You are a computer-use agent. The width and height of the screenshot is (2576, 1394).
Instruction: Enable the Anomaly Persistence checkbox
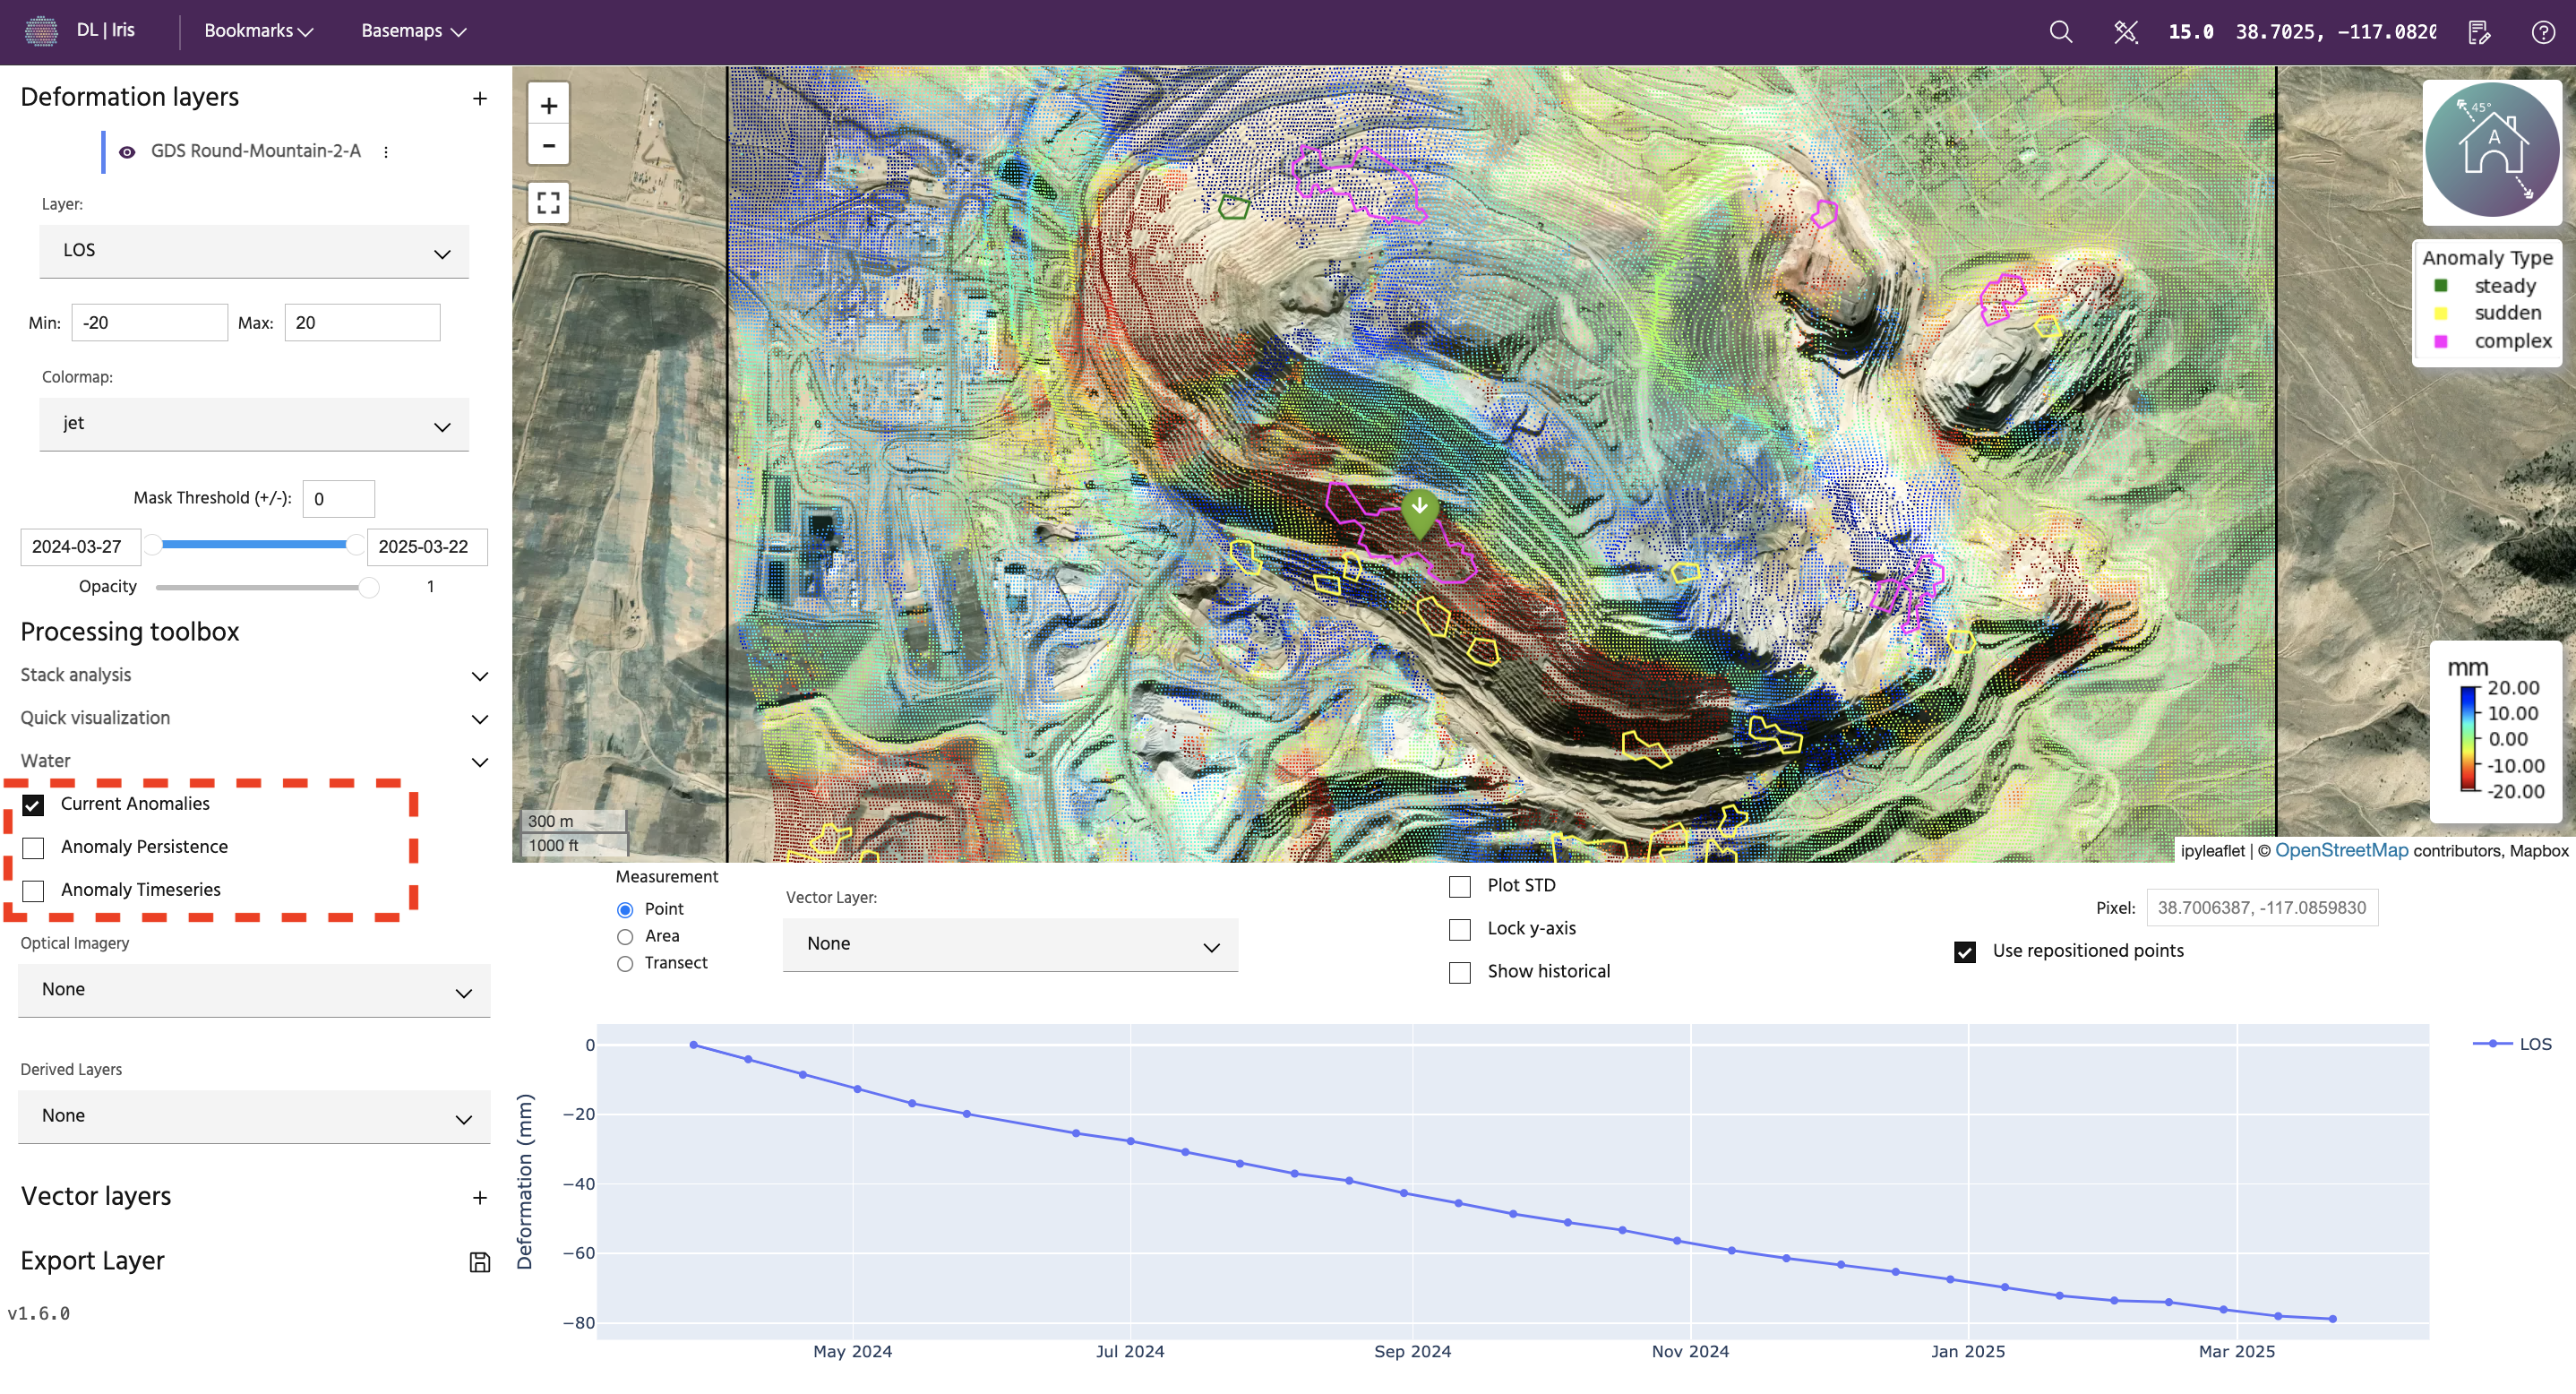coord(33,848)
